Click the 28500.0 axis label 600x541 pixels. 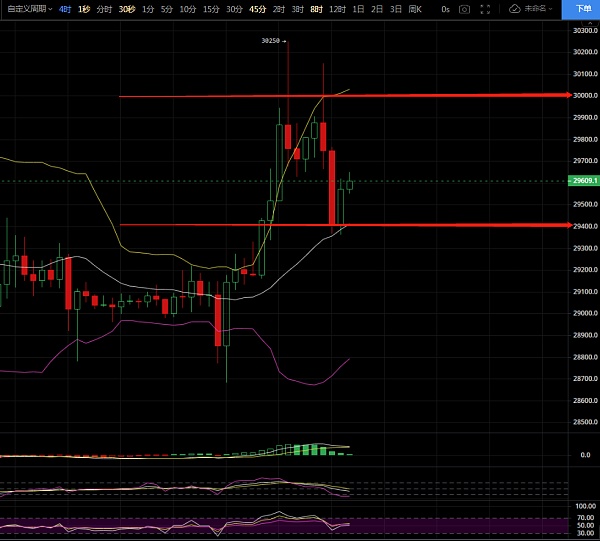tap(585, 422)
